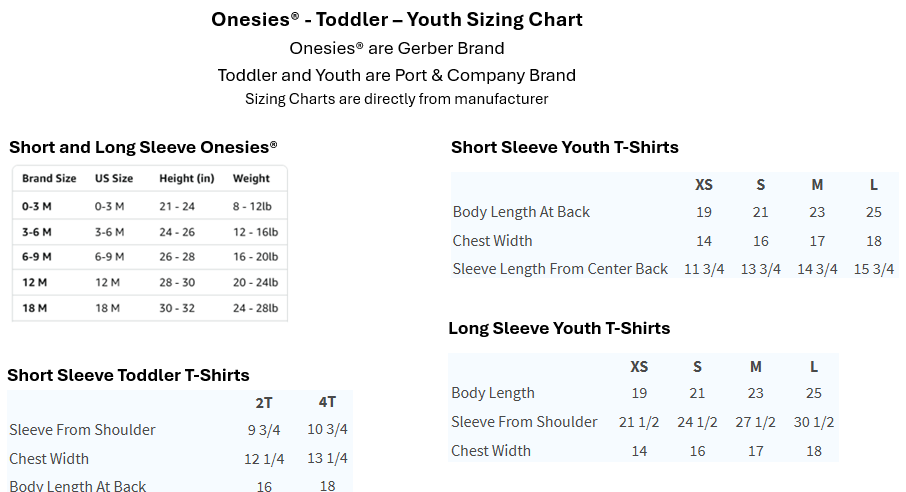Click the '0-3 M' brand size row label

[37, 206]
